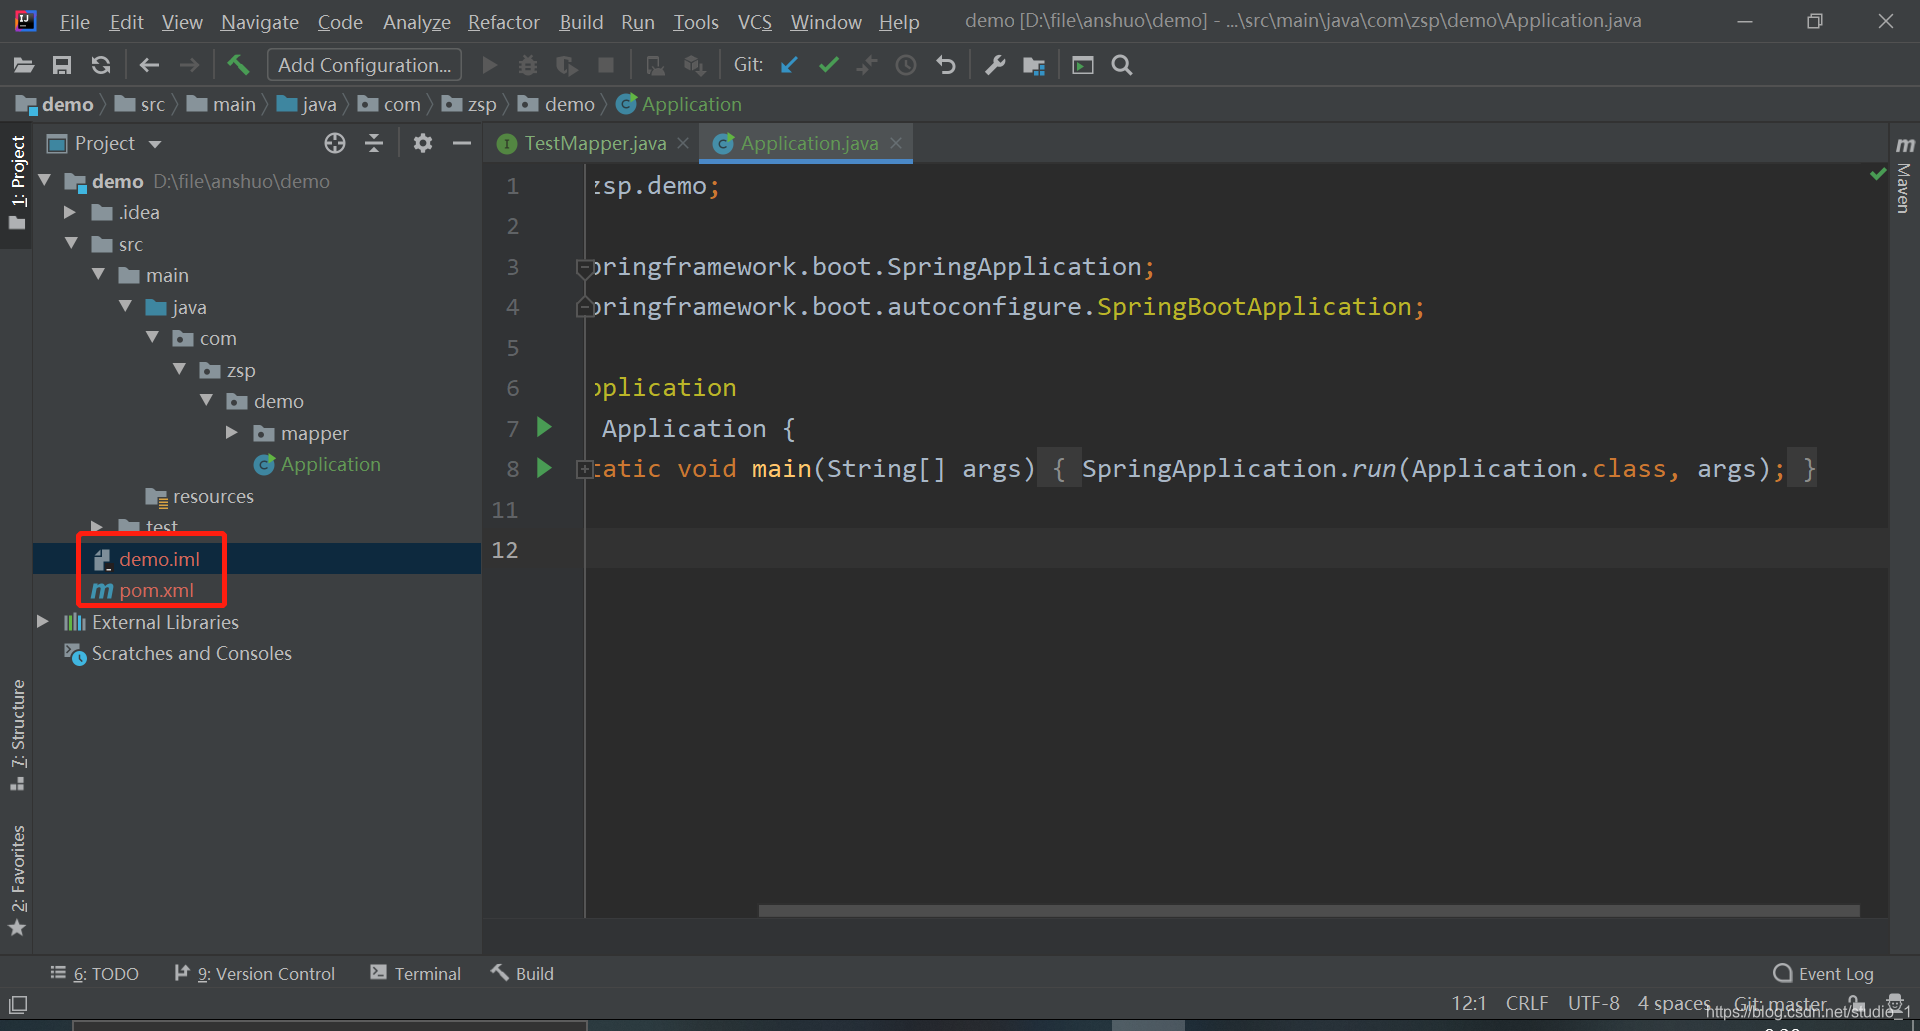This screenshot has width=1920, height=1031.
Task: Collapse the zsp package
Action: click(x=179, y=370)
